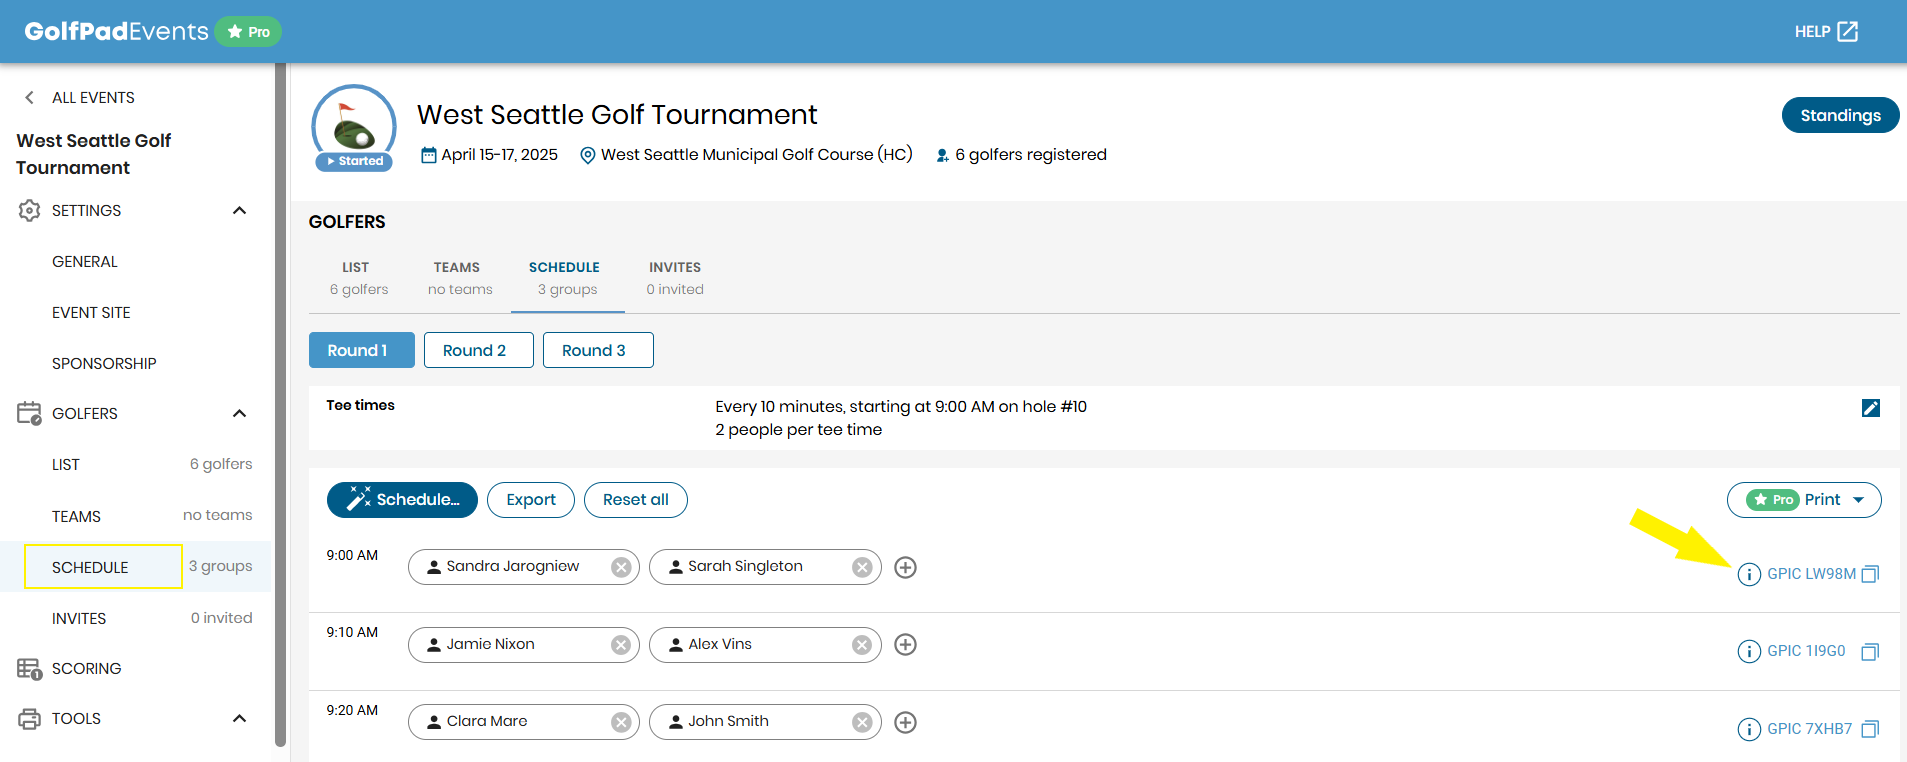Add a golfer to the 9:00 AM group

pyautogui.click(x=905, y=567)
